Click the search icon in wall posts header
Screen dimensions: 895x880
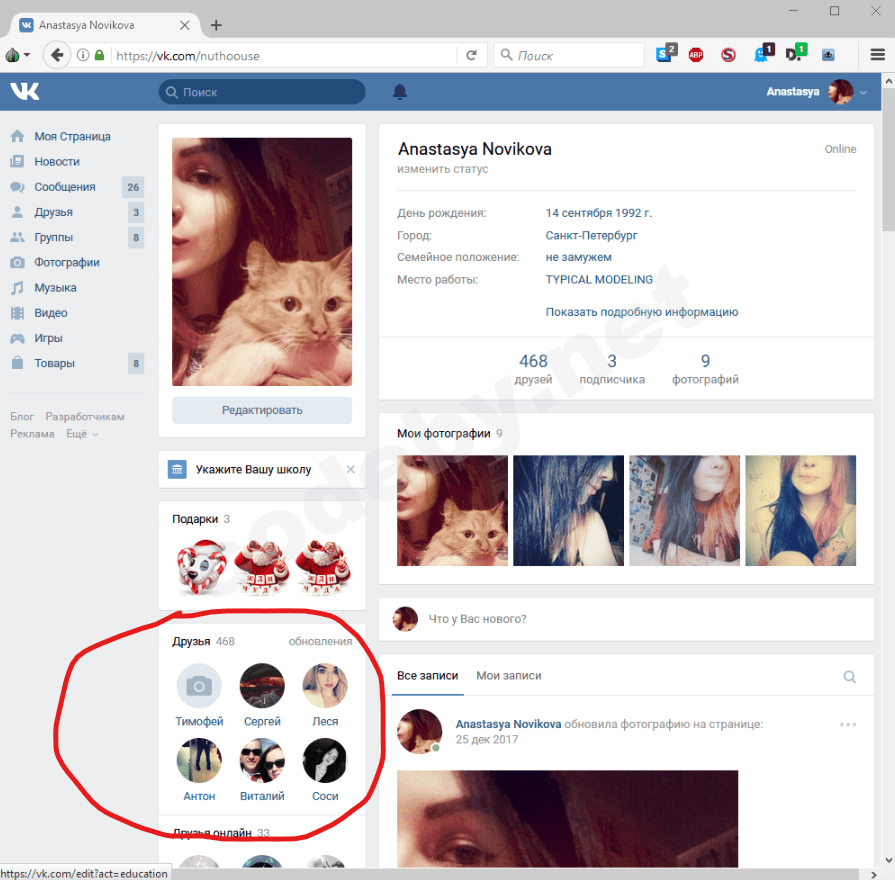849,676
